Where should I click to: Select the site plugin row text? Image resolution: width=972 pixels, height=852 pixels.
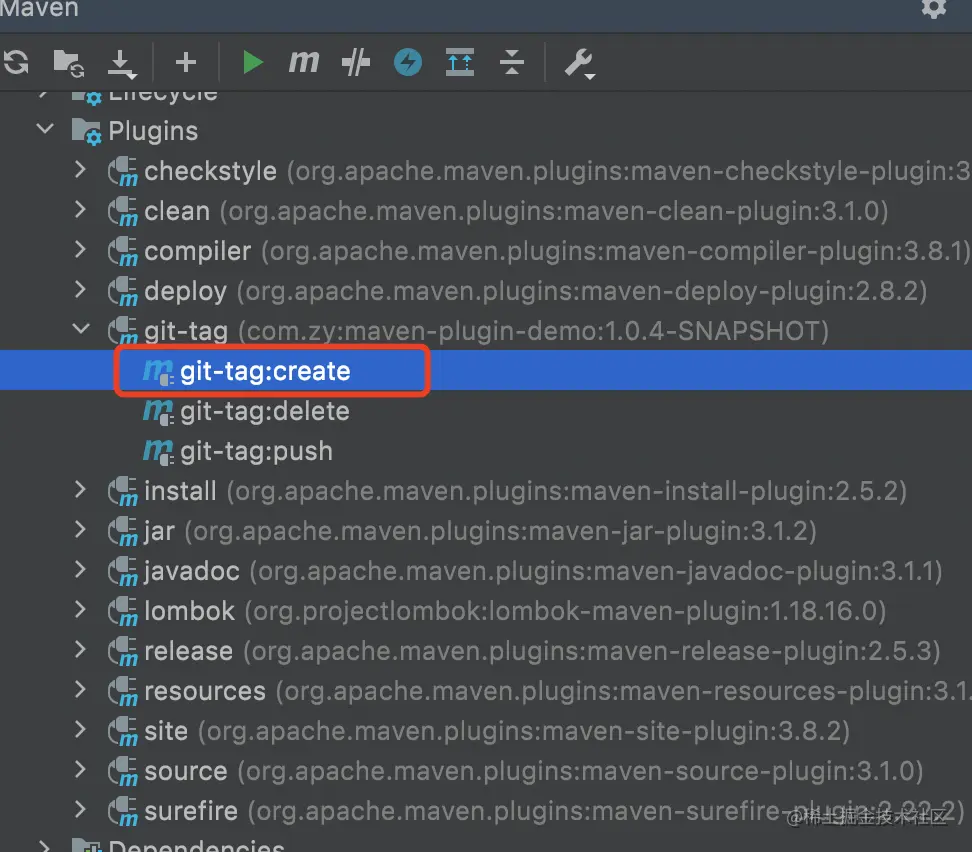pyautogui.click(x=497, y=731)
